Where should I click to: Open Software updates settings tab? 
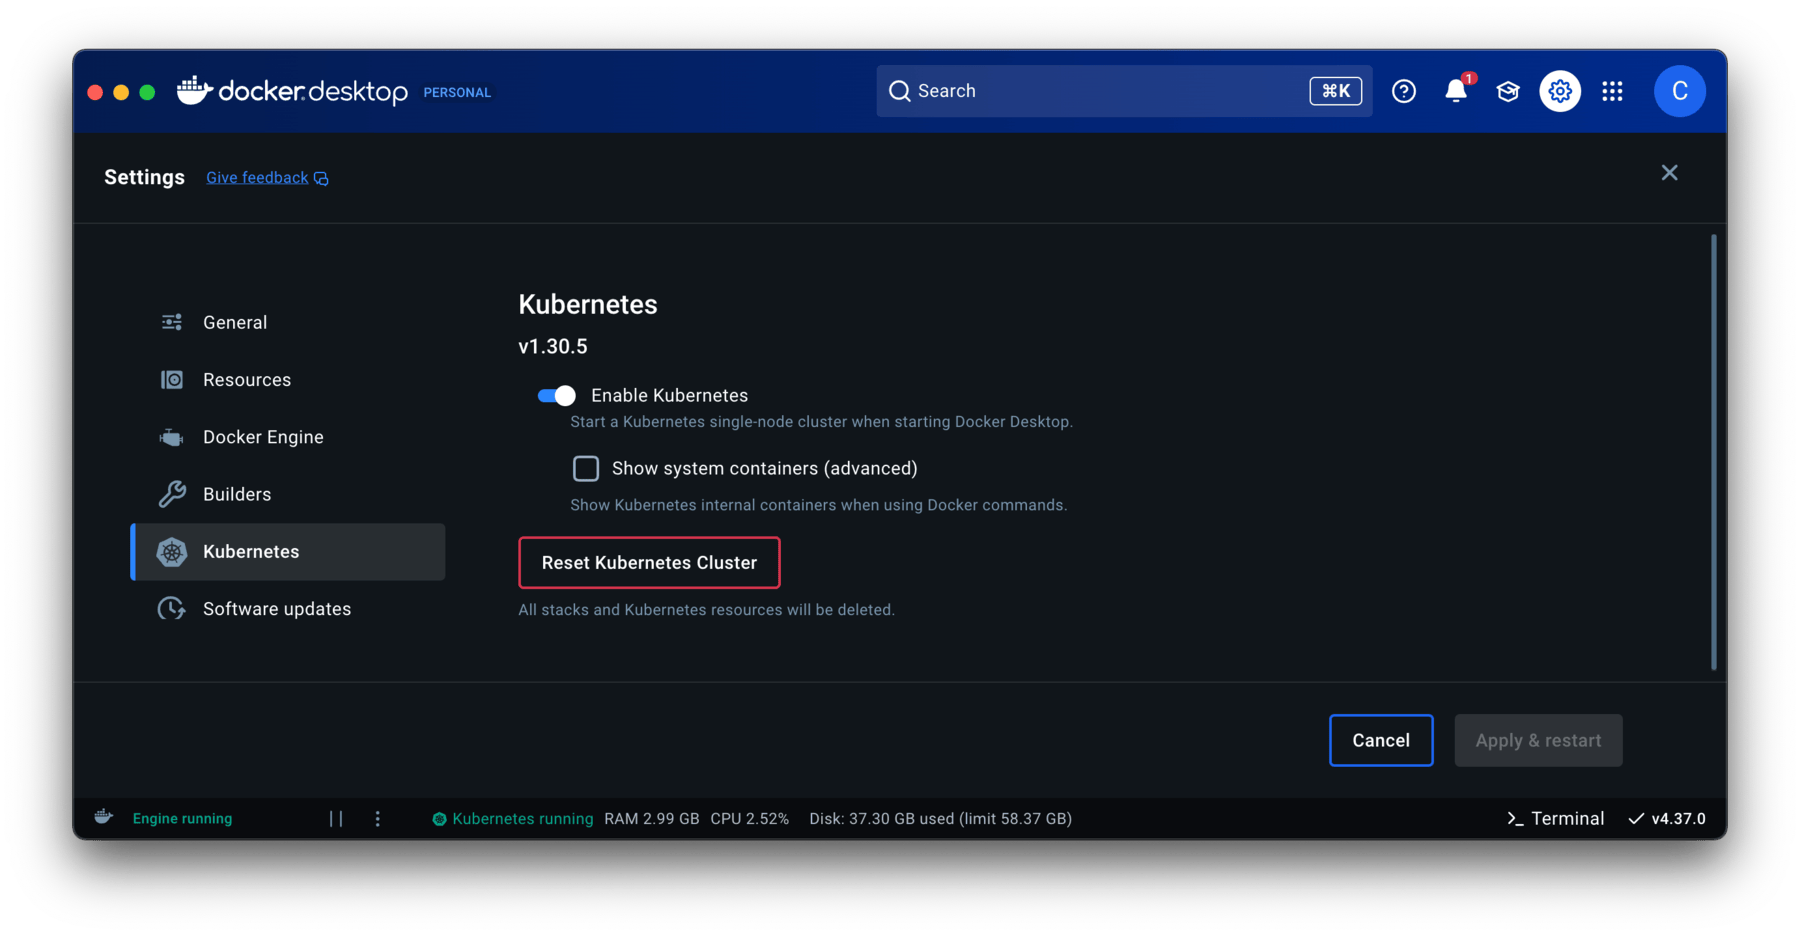tap(288, 609)
